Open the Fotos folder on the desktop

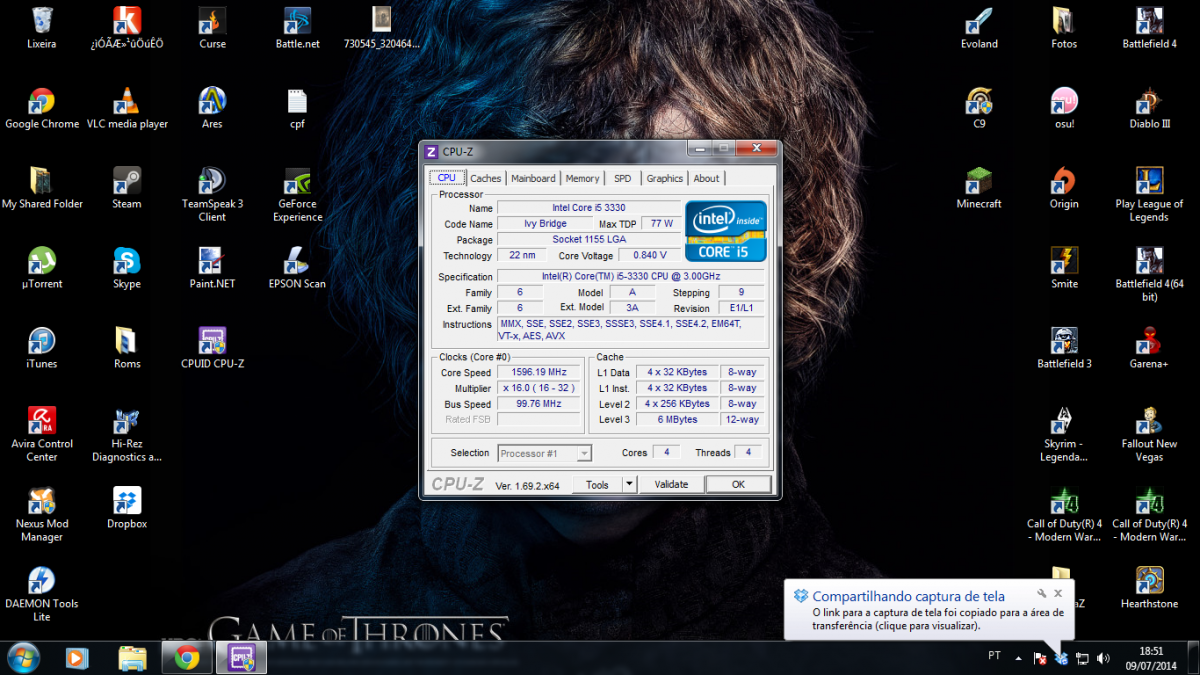[1064, 27]
